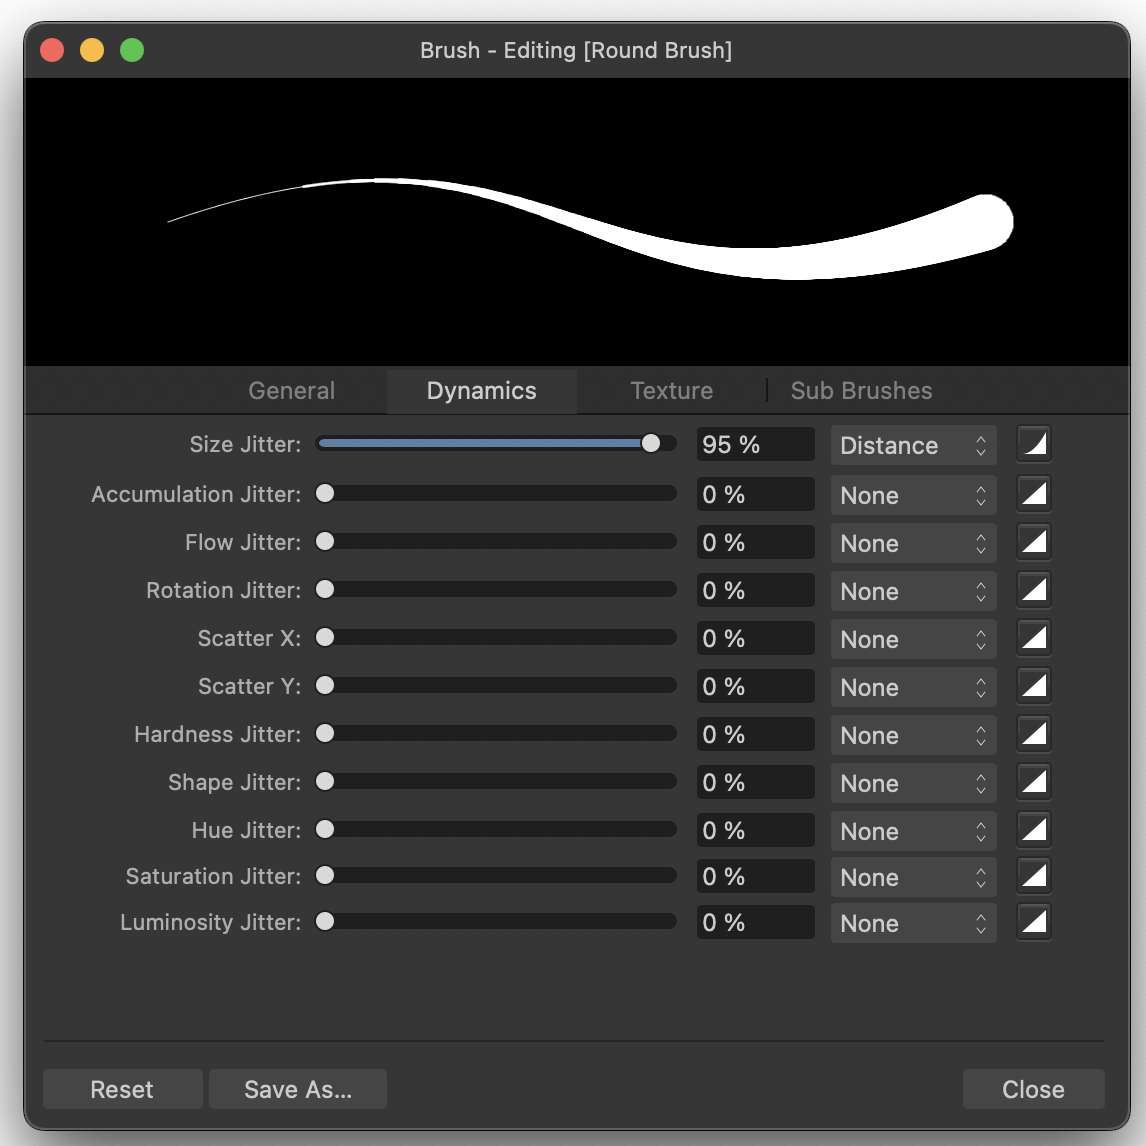Open the Scatter X ramp profile icon
This screenshot has height=1146, width=1146.
1033,638
